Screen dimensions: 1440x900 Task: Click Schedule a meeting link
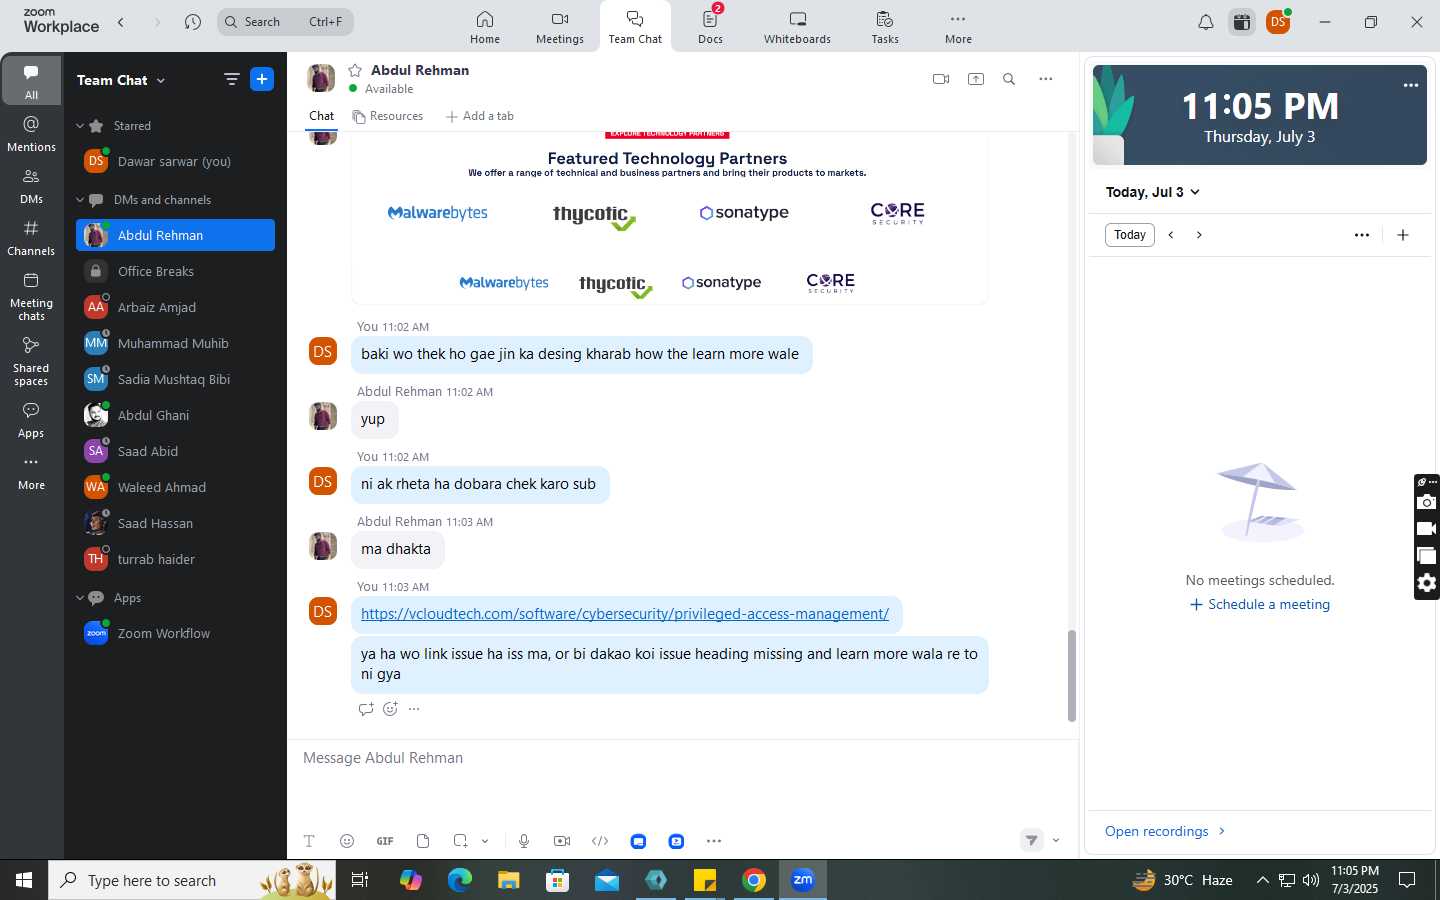pos(1260,604)
